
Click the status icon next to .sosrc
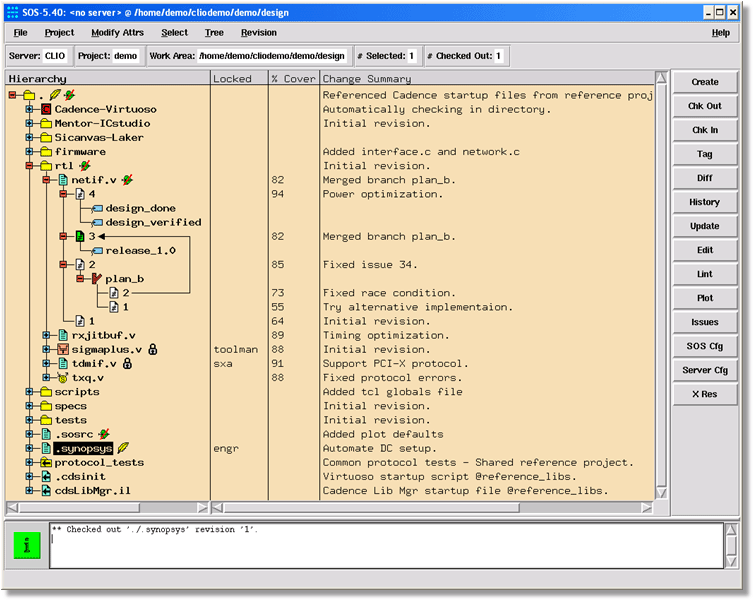click(x=104, y=434)
